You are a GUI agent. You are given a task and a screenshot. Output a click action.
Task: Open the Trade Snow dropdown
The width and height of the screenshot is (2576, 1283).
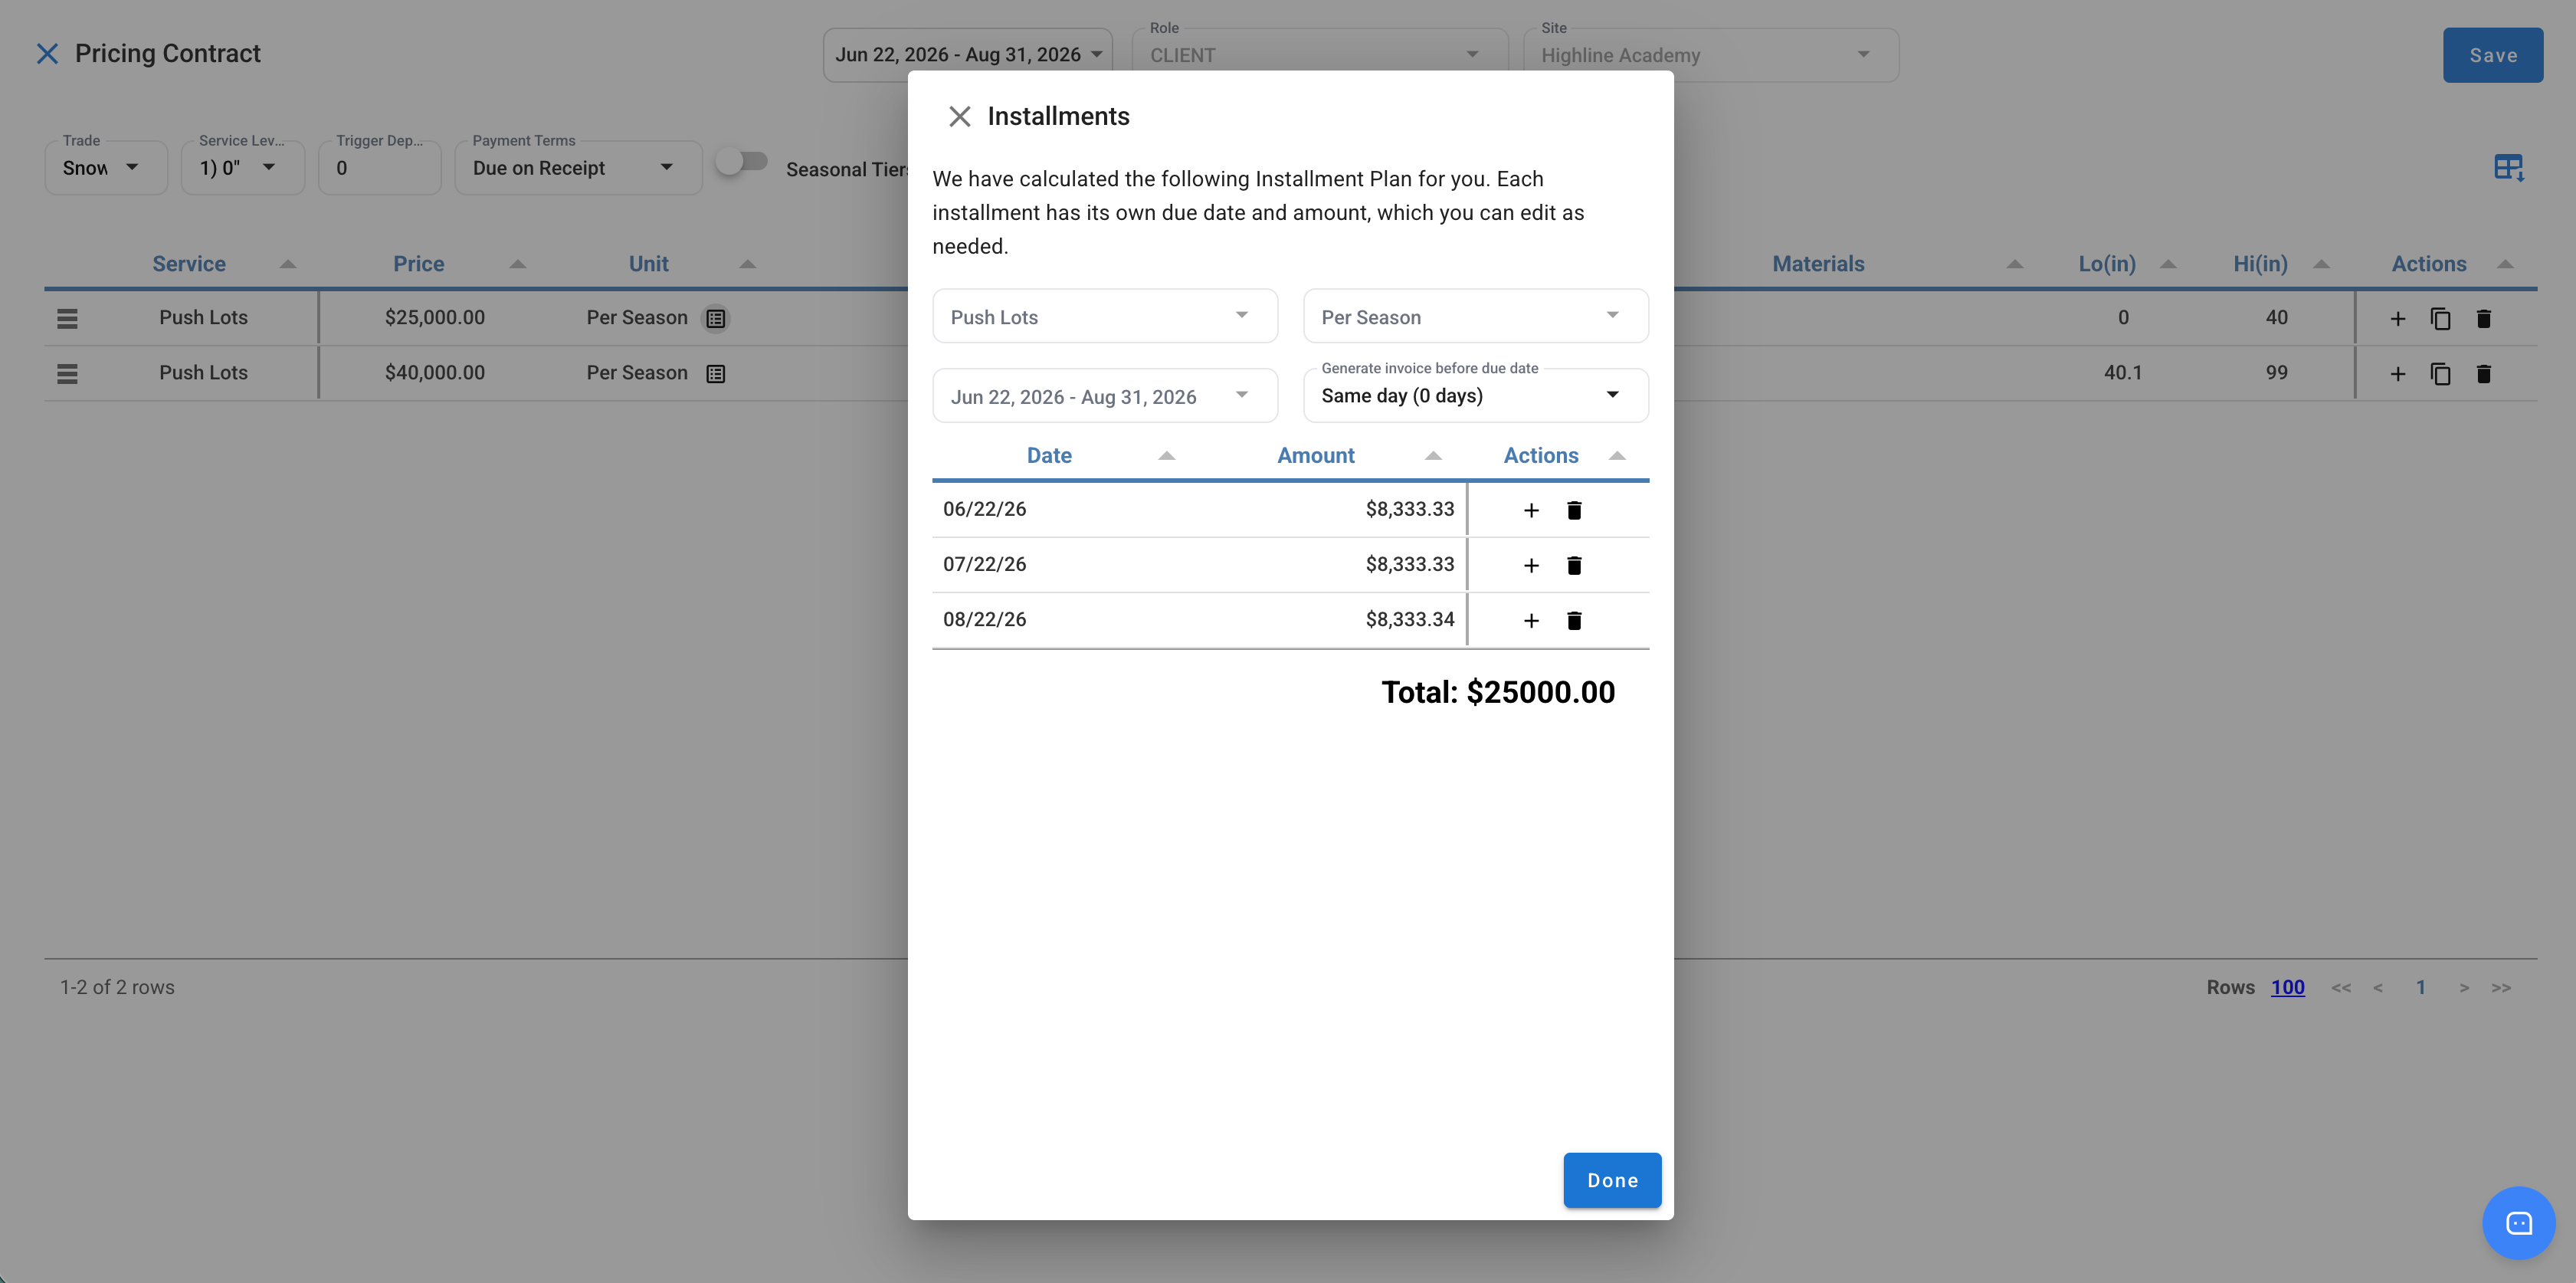[x=106, y=168]
